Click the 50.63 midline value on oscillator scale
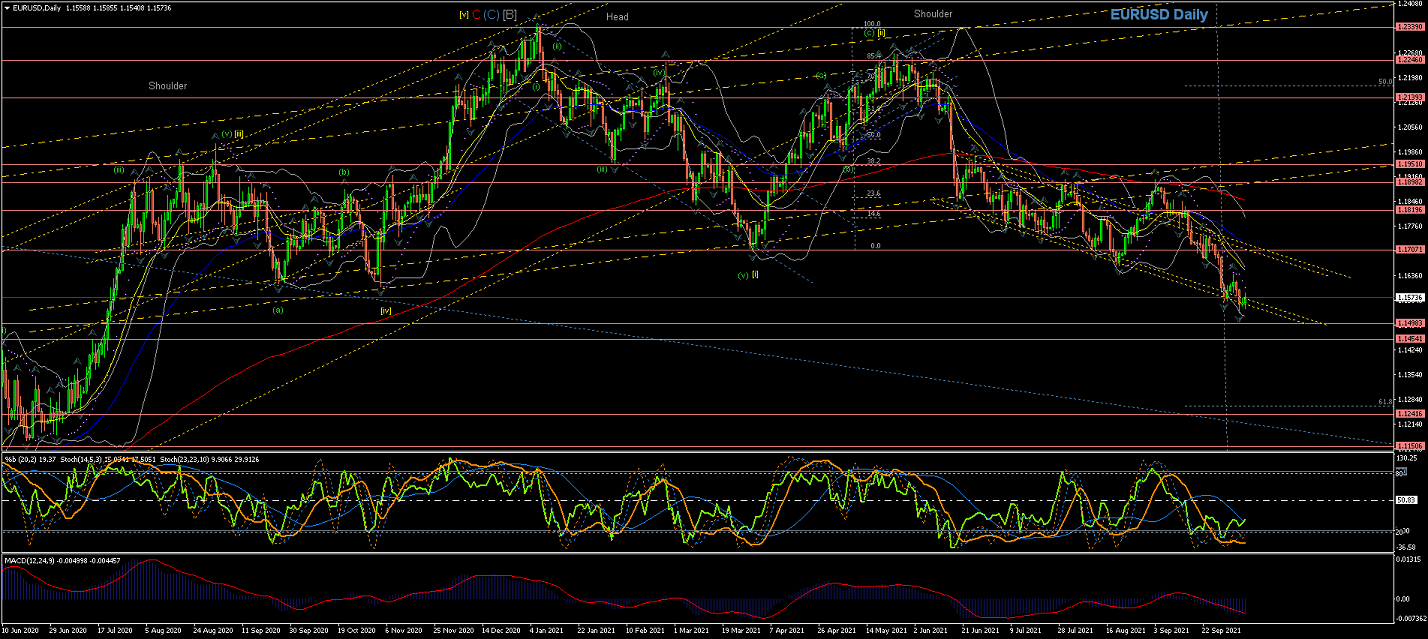Screen dimensions: 1428x639 coord(1406,499)
